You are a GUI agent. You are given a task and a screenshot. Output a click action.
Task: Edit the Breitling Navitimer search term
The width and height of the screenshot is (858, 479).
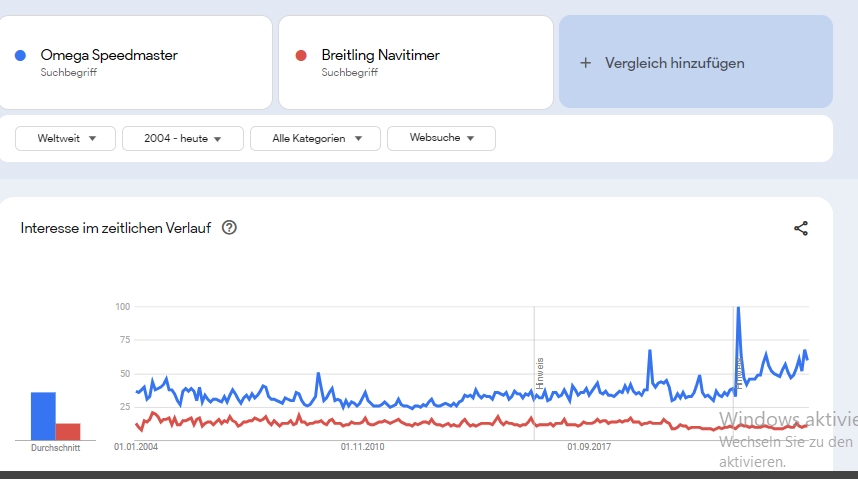point(380,56)
